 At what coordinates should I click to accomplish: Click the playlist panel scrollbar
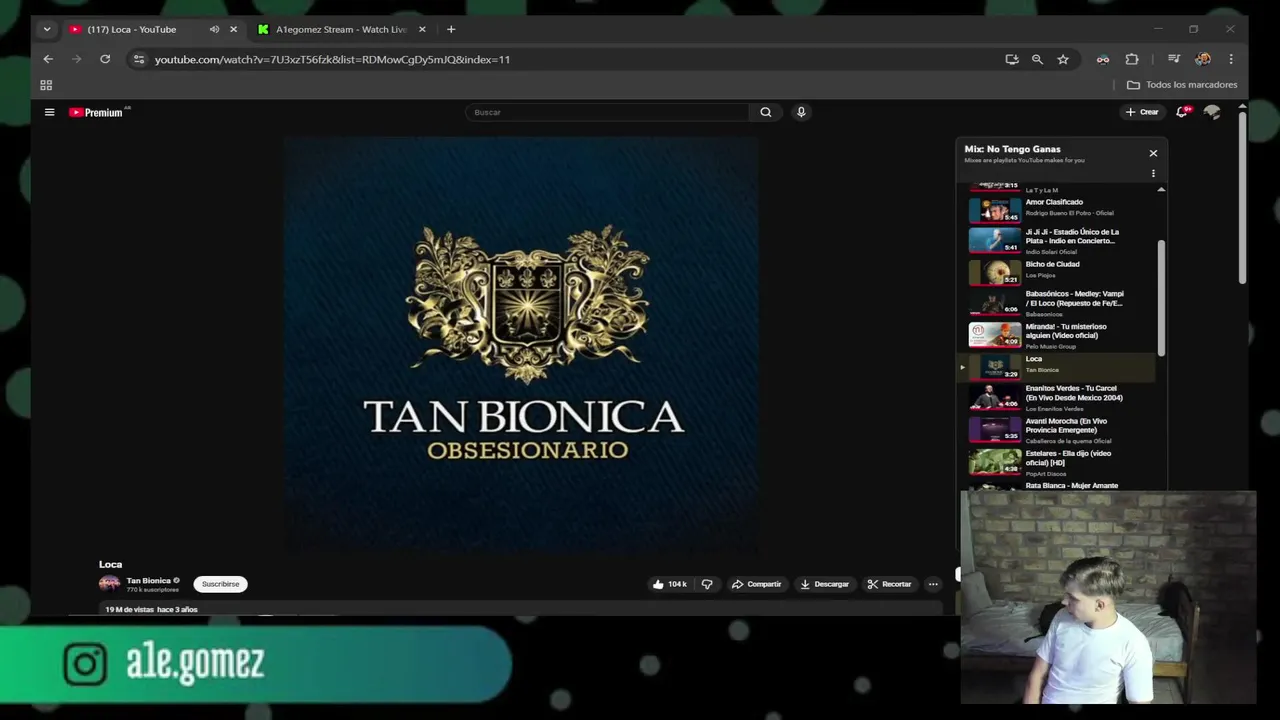[x=1161, y=298]
